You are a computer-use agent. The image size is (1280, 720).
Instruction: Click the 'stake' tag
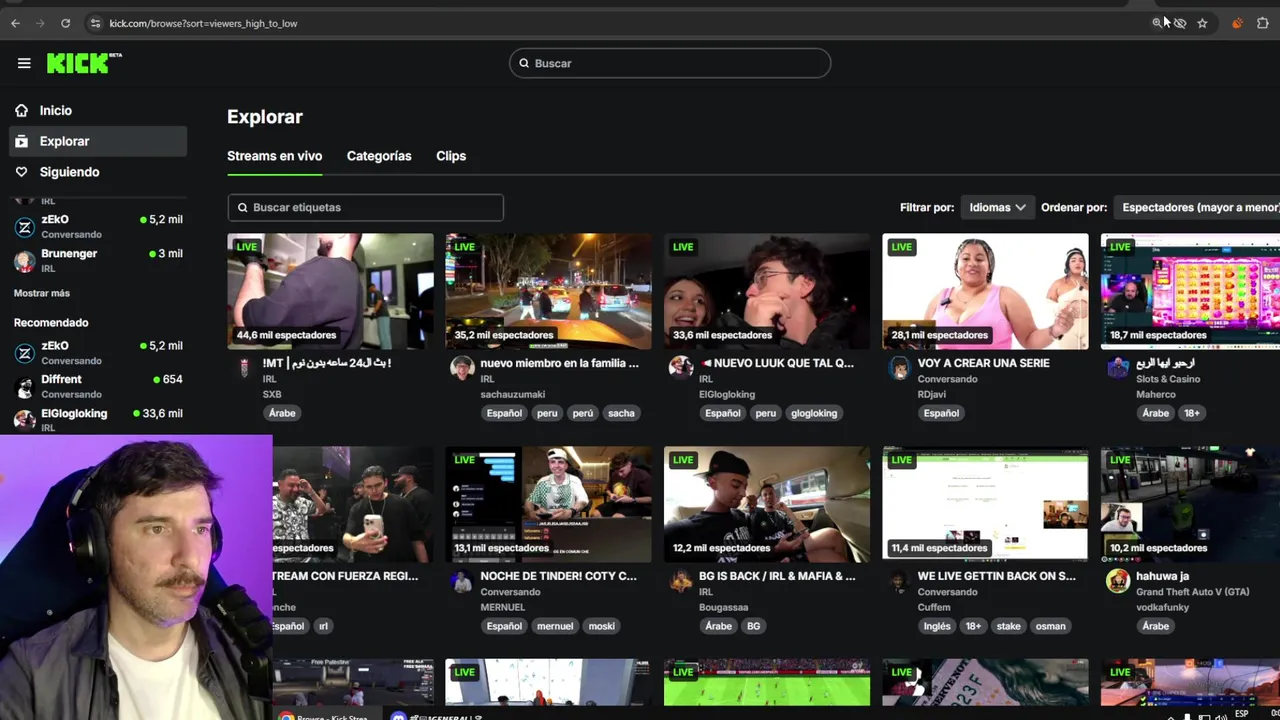(x=1009, y=626)
